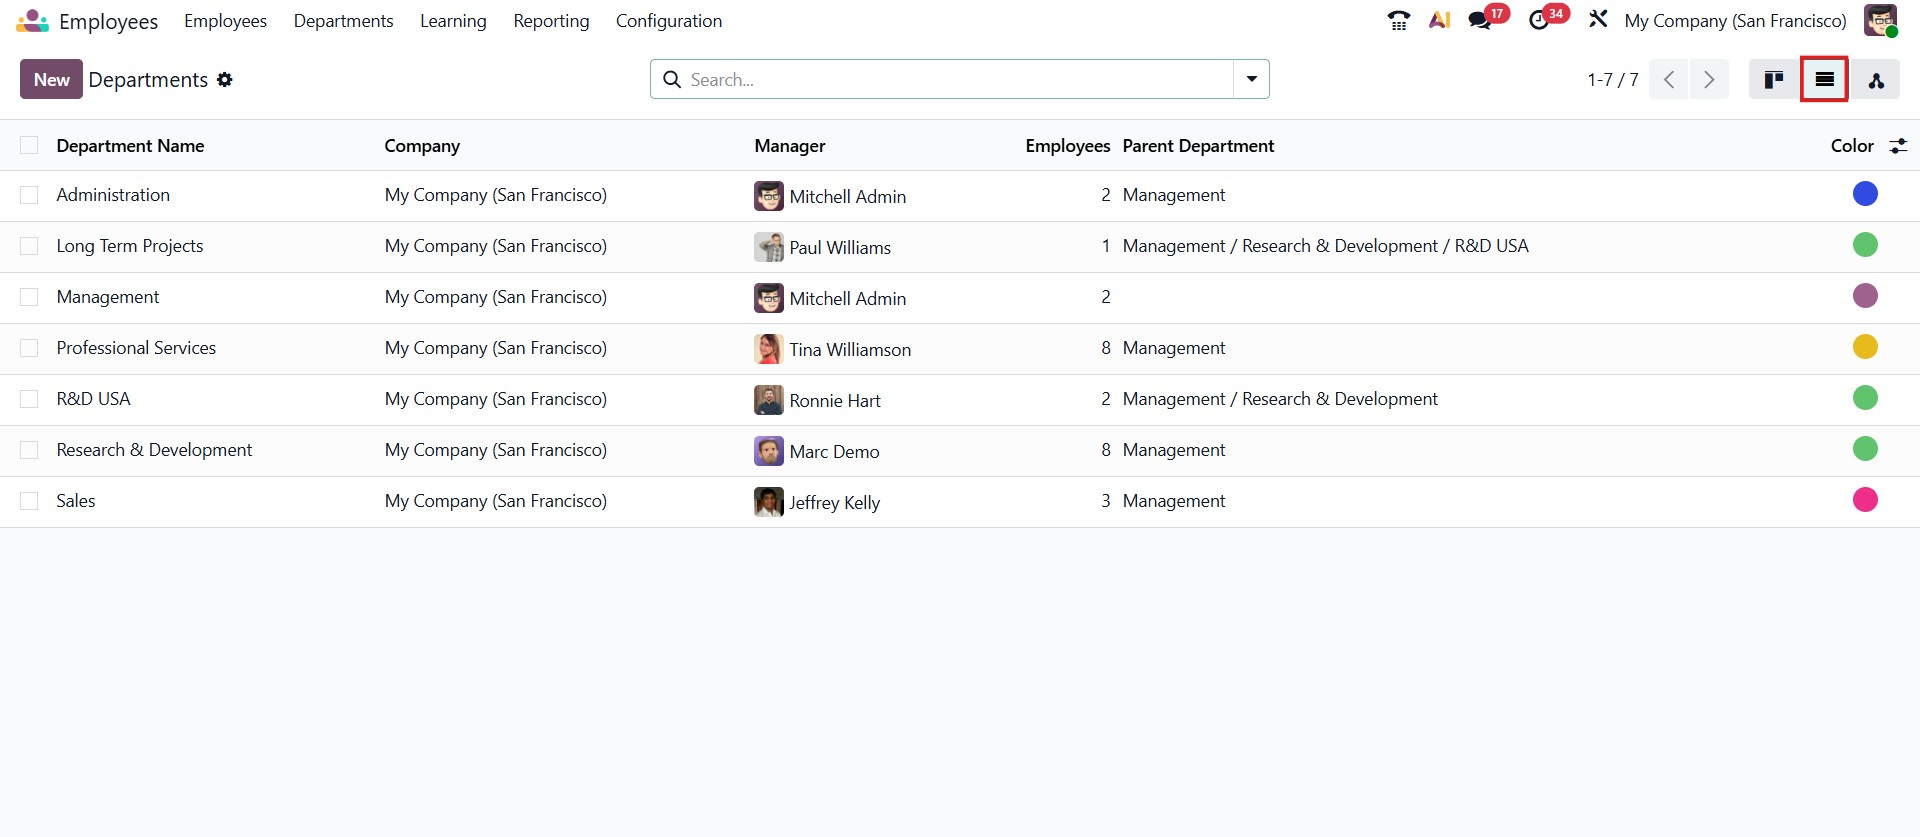Viewport: 1920px width, 837px height.
Task: Open the activities clock icon
Action: pyautogui.click(x=1539, y=21)
